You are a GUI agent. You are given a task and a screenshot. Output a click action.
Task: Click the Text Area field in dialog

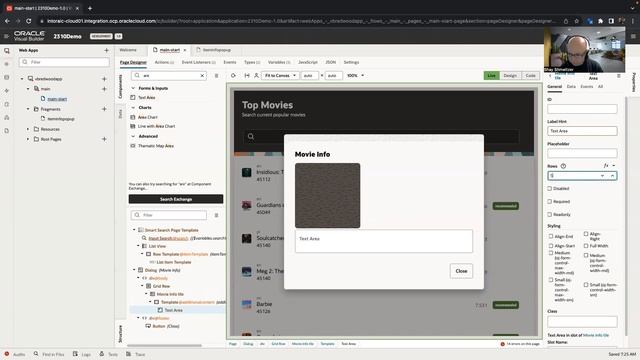pyautogui.click(x=384, y=241)
